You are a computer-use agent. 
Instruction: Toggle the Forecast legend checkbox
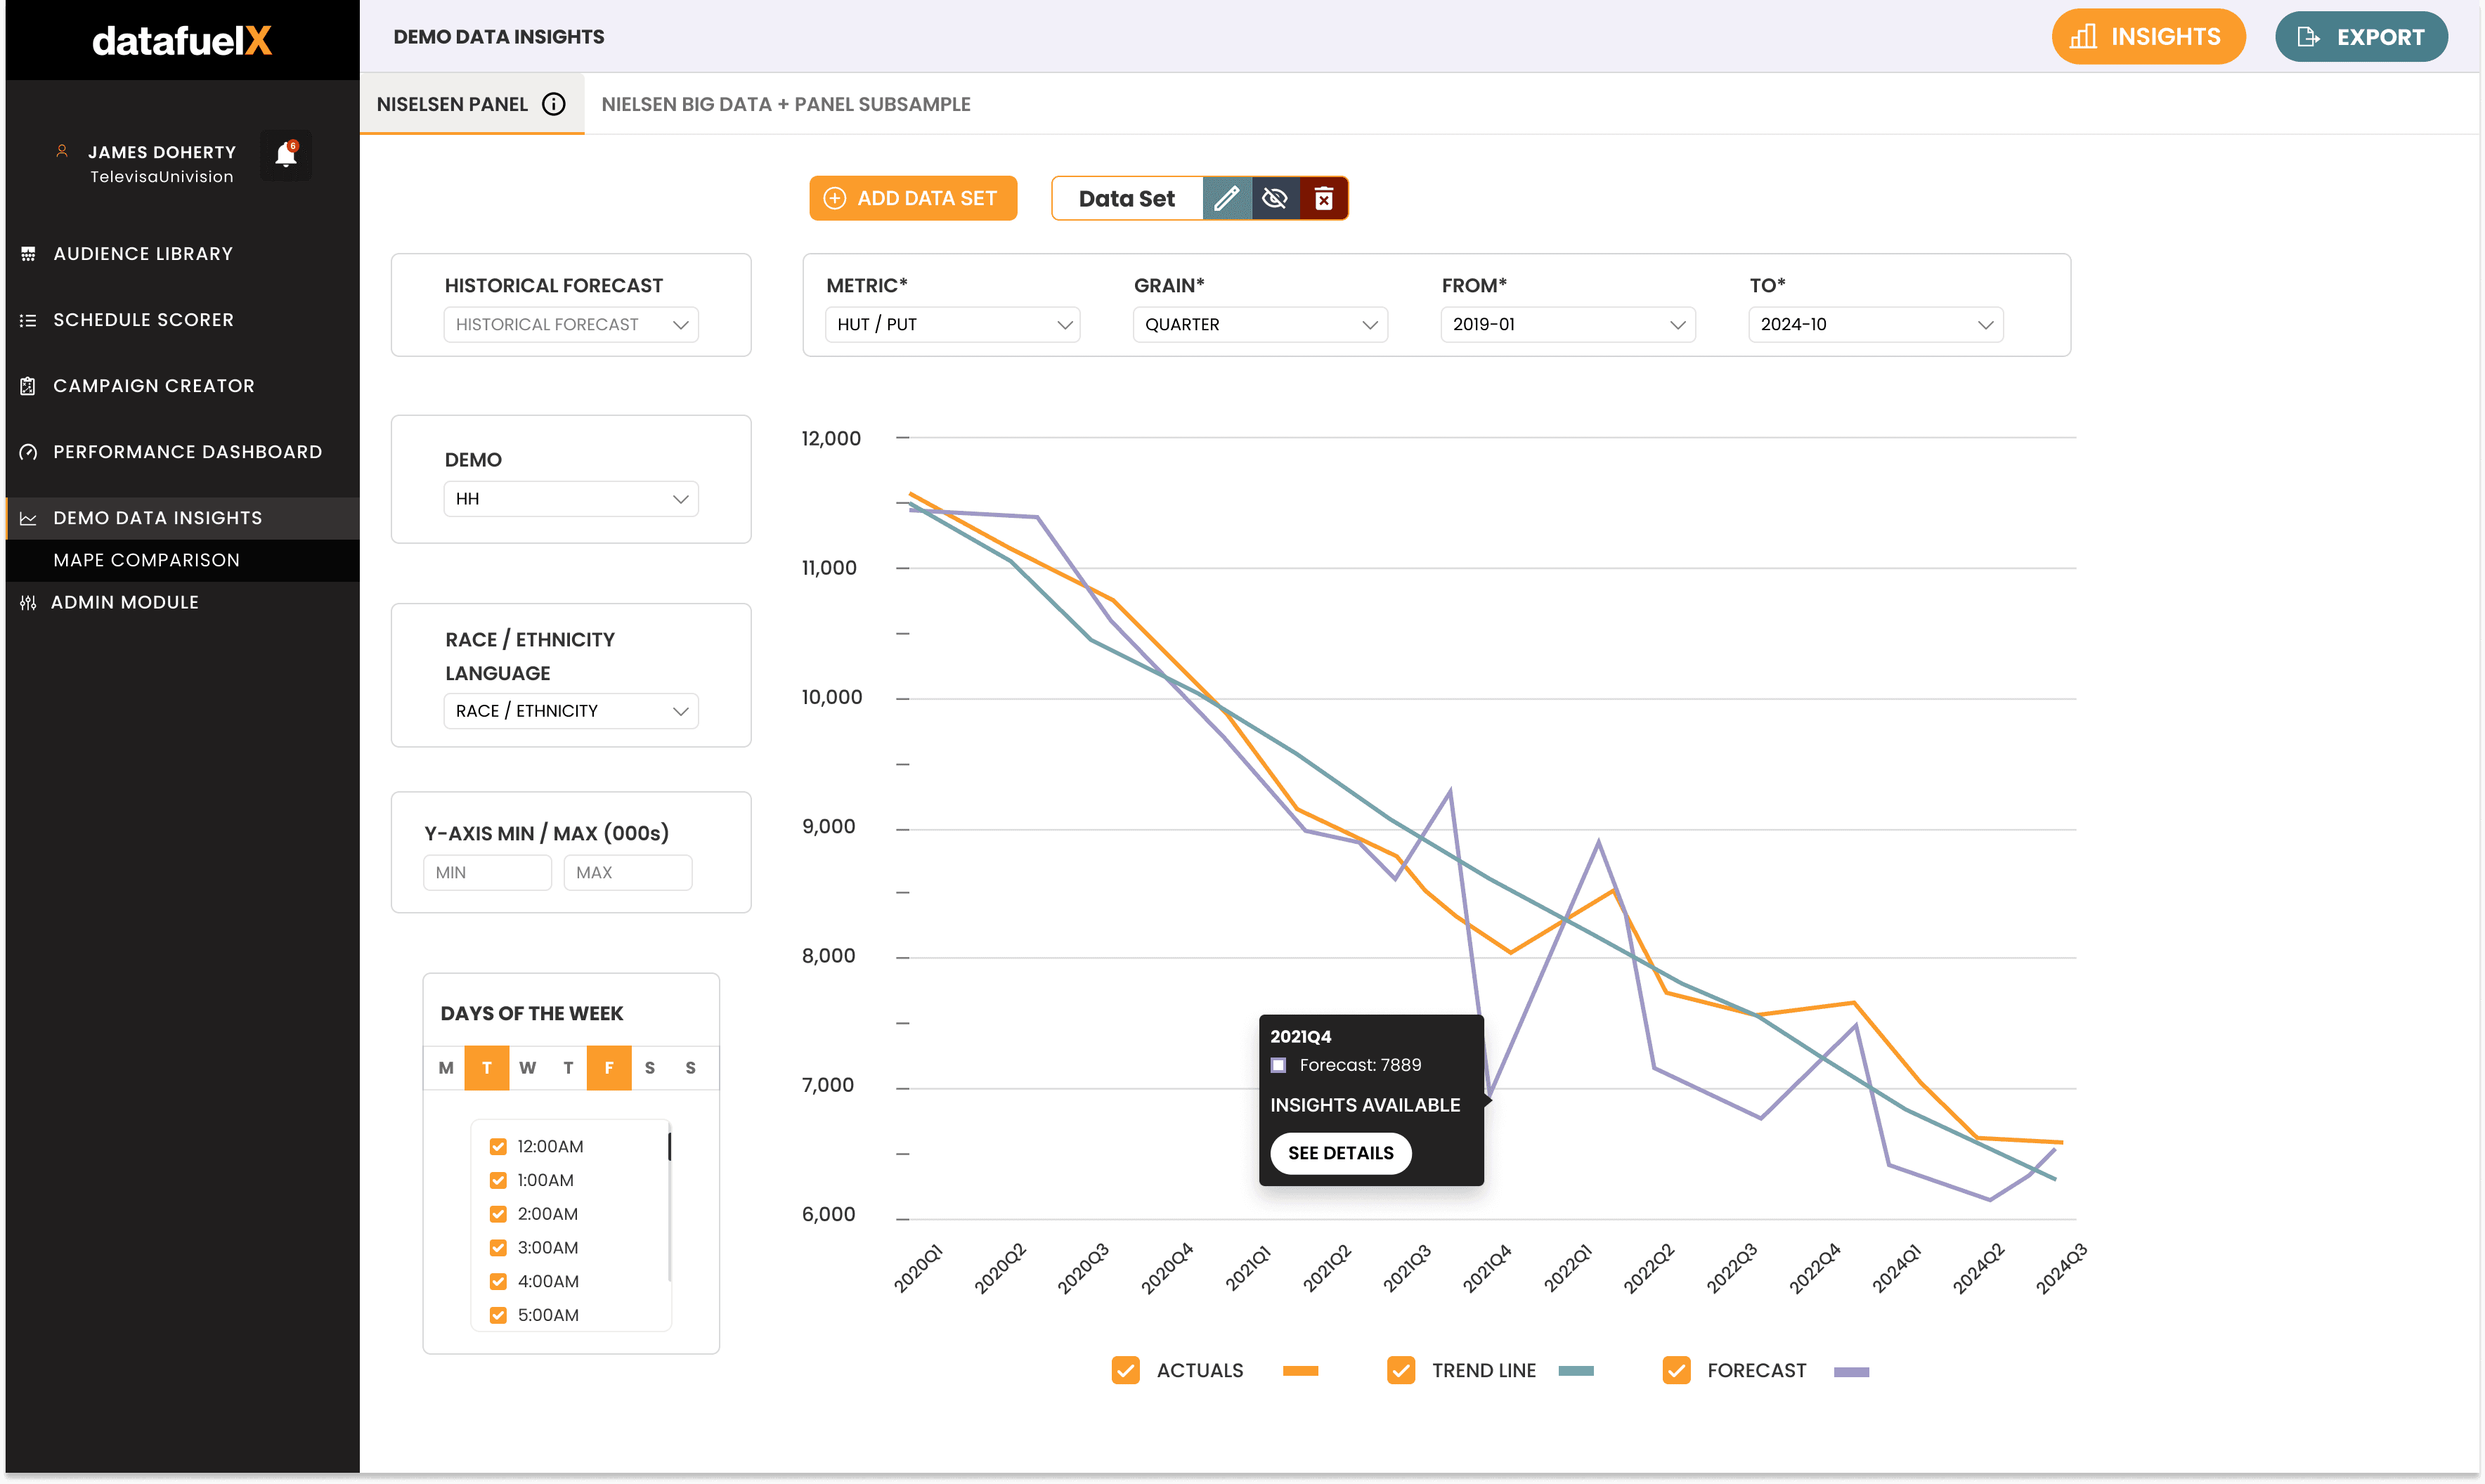click(x=1677, y=1370)
